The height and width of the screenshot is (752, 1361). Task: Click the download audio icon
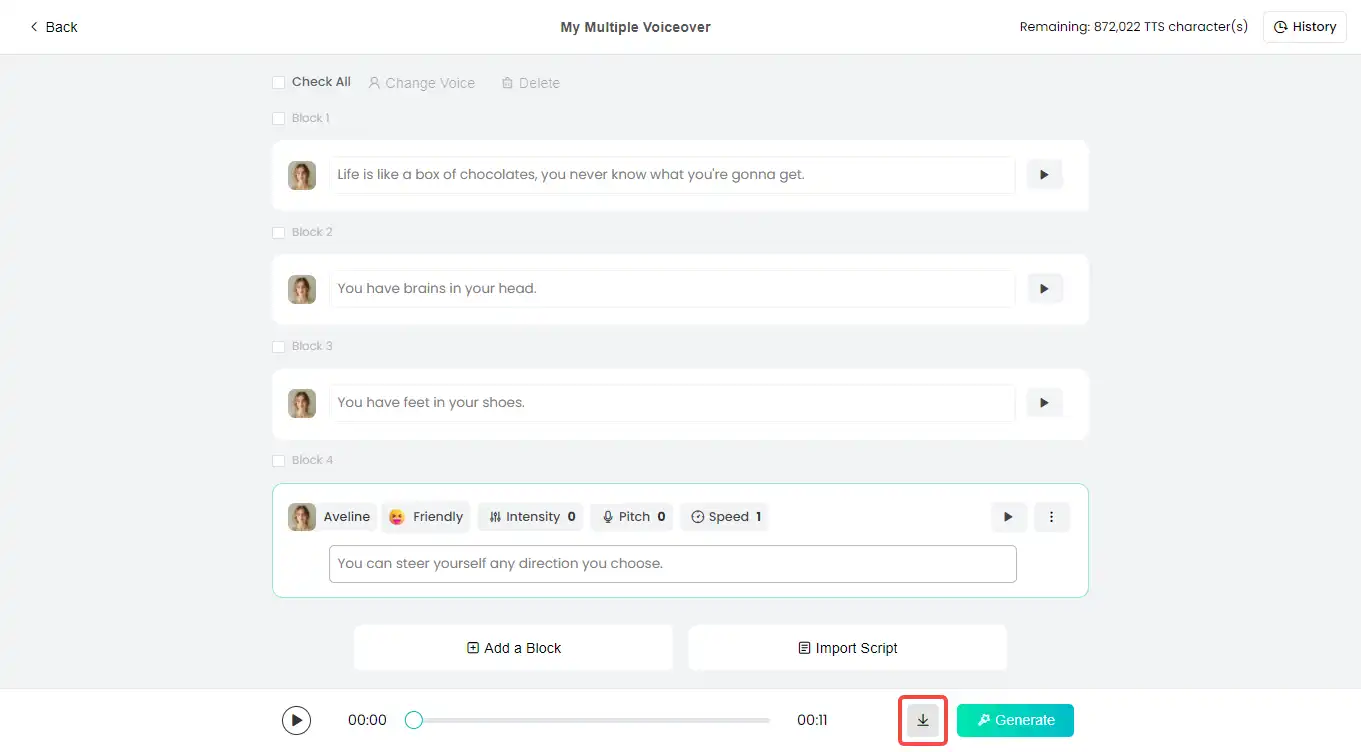coord(922,720)
